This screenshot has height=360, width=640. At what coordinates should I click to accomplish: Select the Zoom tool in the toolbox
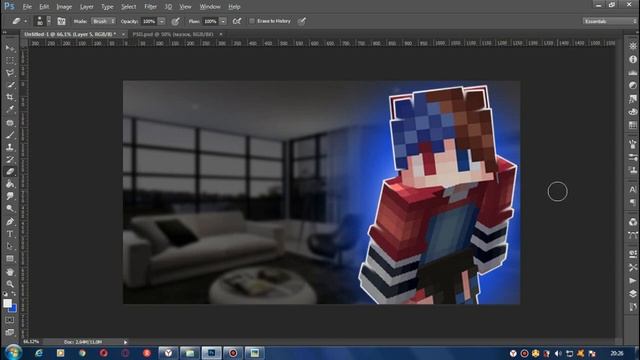(10, 284)
